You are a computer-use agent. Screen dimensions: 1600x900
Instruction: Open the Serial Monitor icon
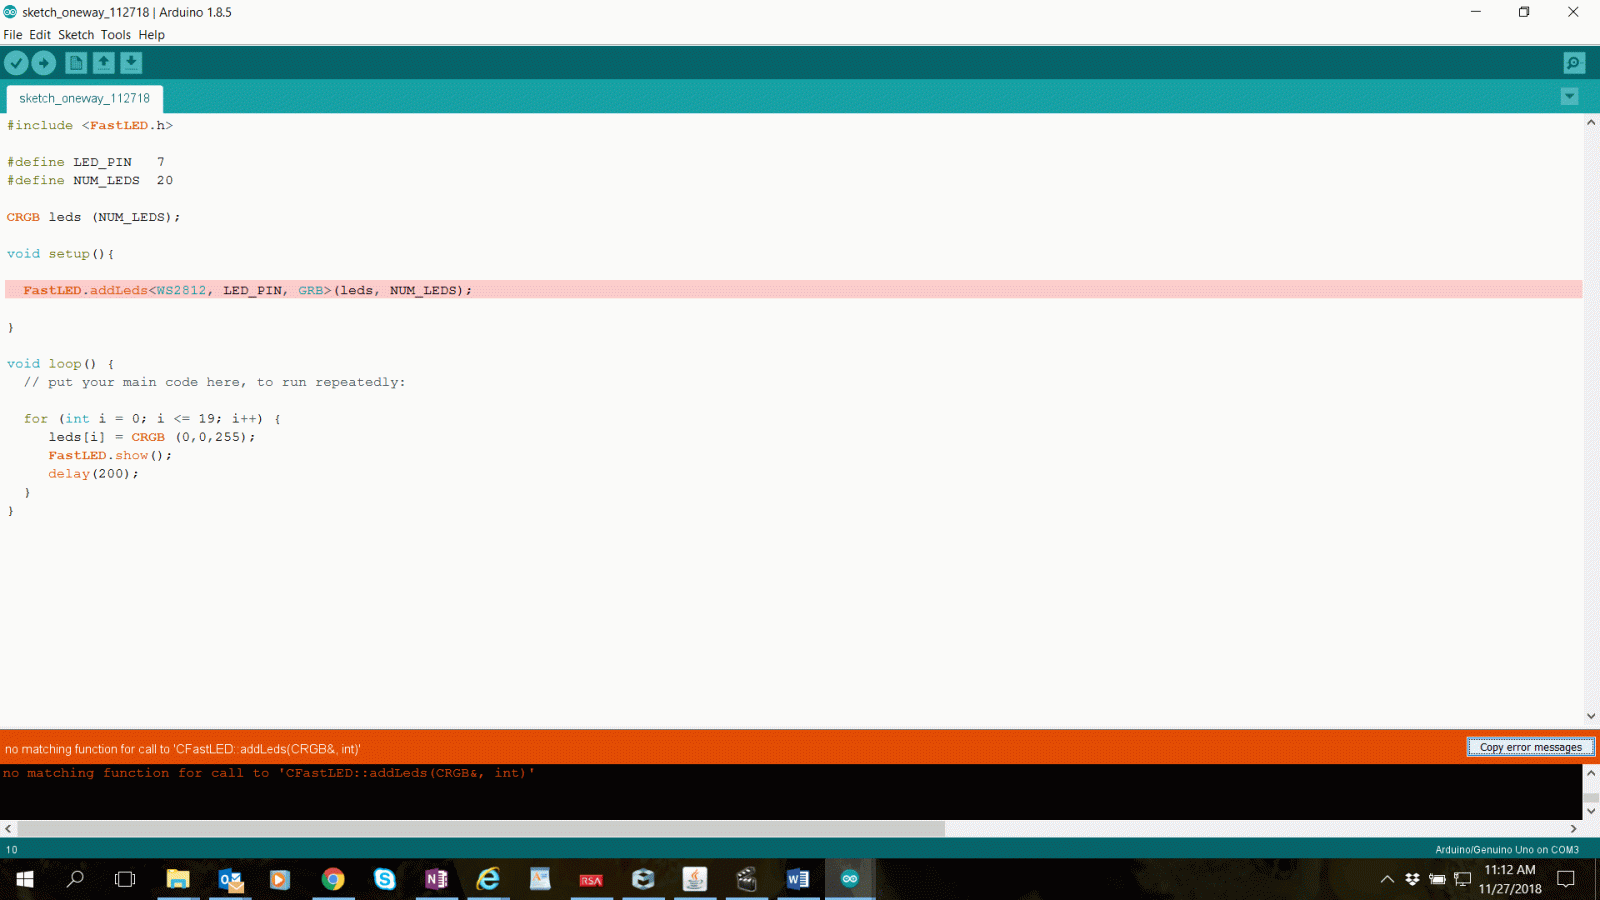click(1573, 62)
